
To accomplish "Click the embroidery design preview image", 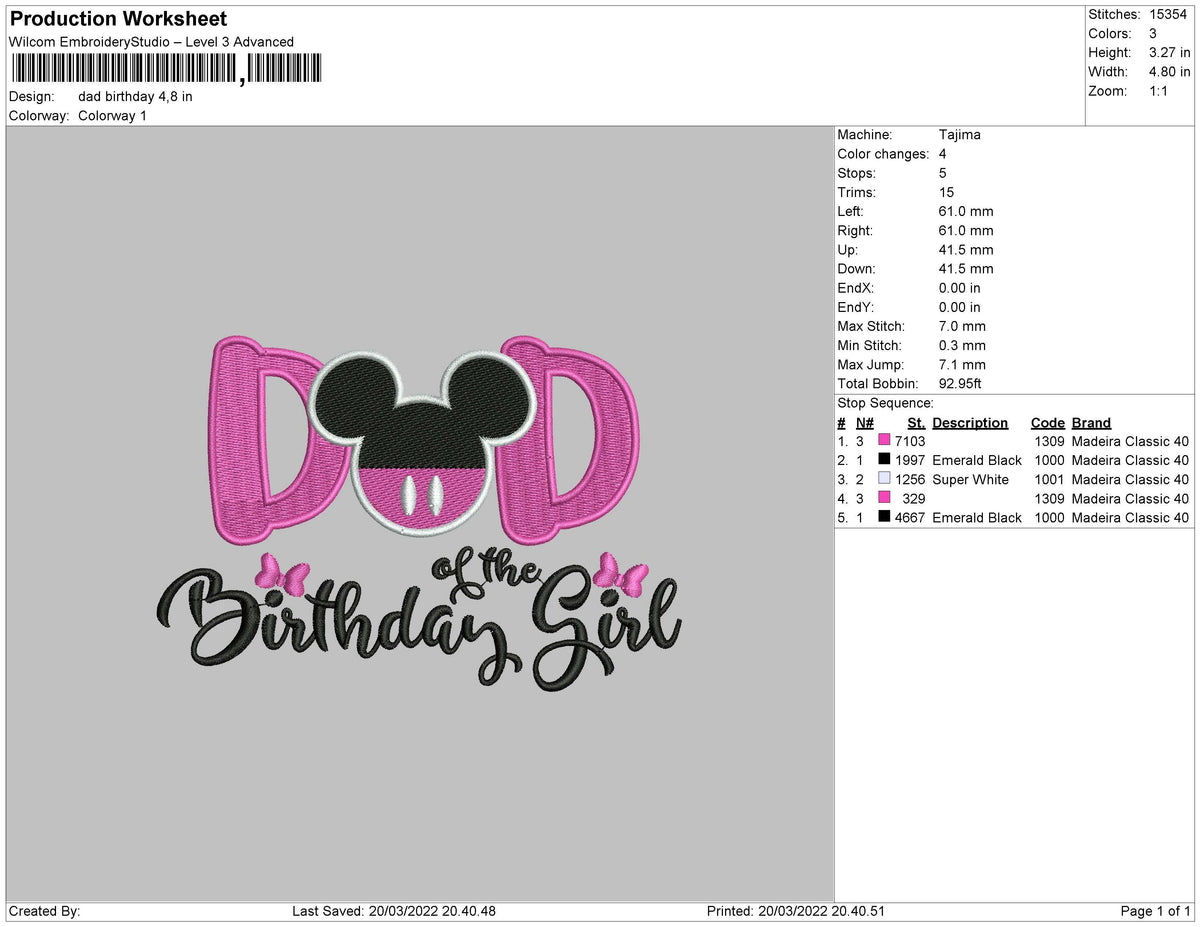I will (x=420, y=514).
